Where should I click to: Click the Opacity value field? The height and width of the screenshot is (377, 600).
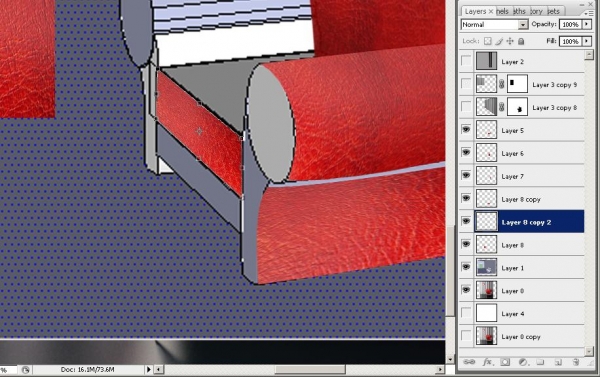(570, 24)
